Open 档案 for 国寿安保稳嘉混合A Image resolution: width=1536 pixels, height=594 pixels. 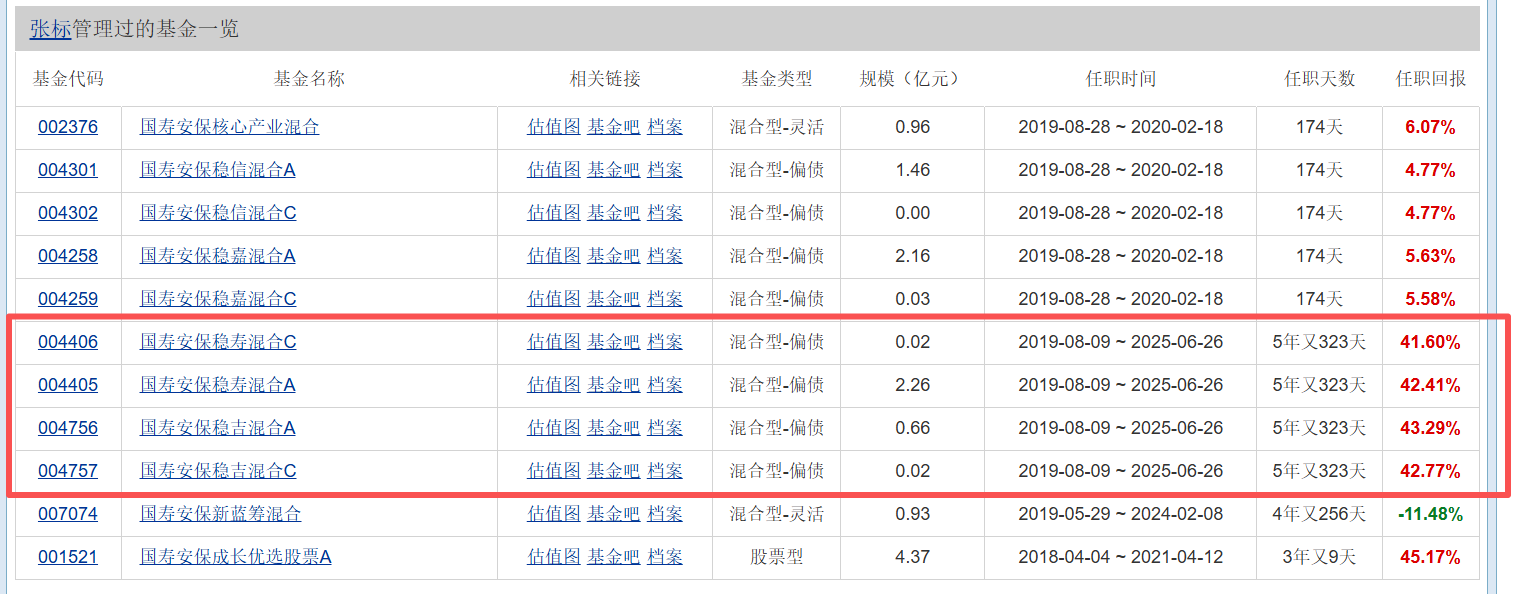pos(665,256)
